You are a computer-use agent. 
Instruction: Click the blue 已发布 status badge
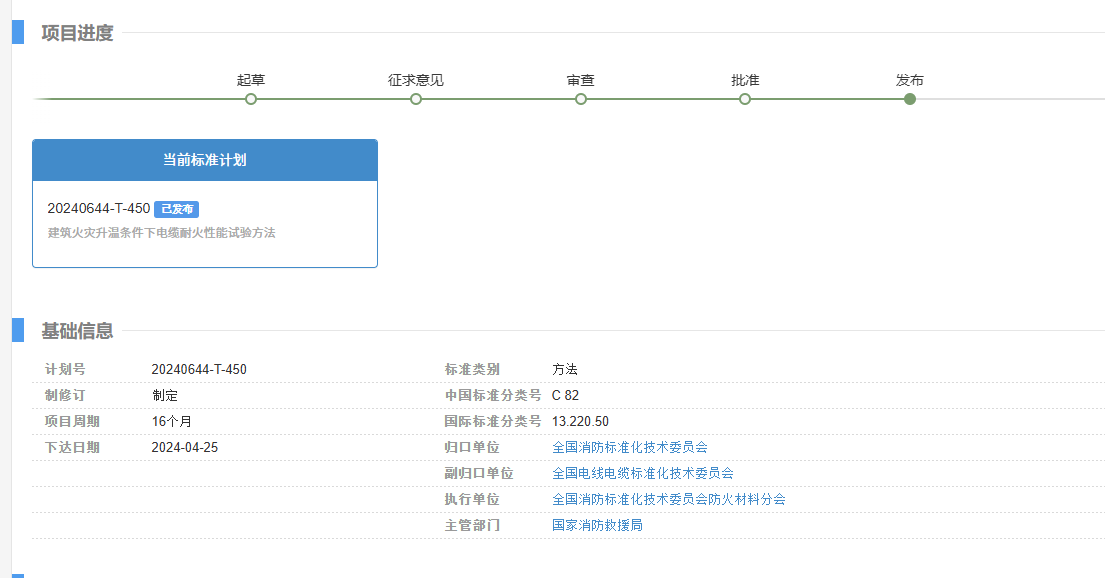(x=177, y=209)
